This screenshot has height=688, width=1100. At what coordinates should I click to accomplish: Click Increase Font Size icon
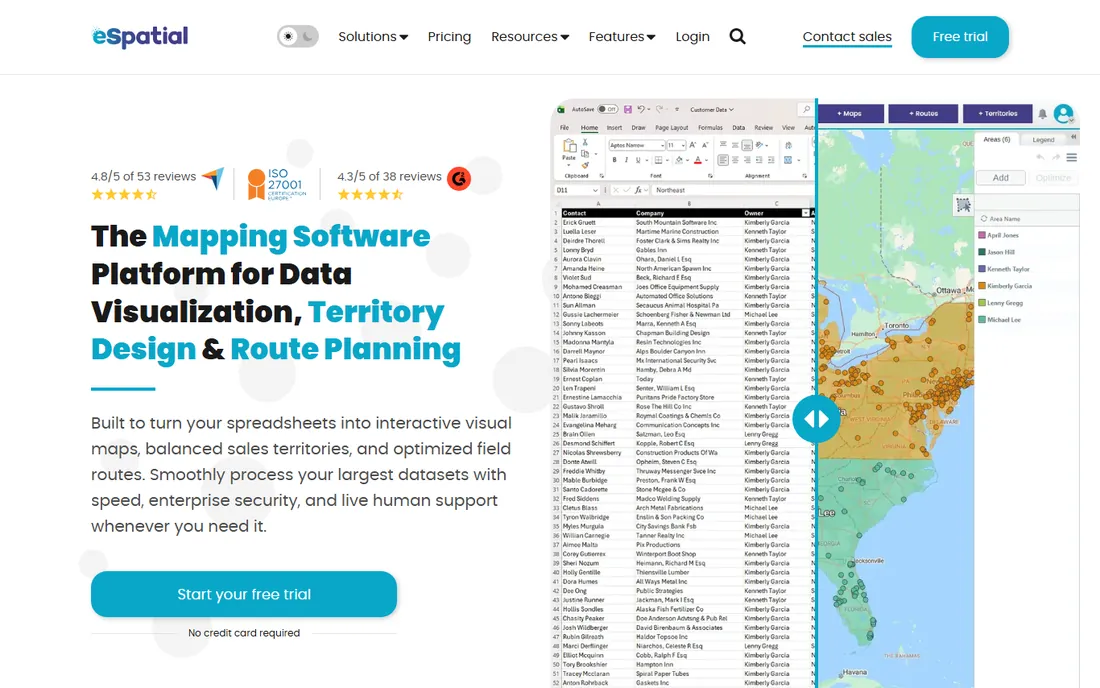click(692, 145)
